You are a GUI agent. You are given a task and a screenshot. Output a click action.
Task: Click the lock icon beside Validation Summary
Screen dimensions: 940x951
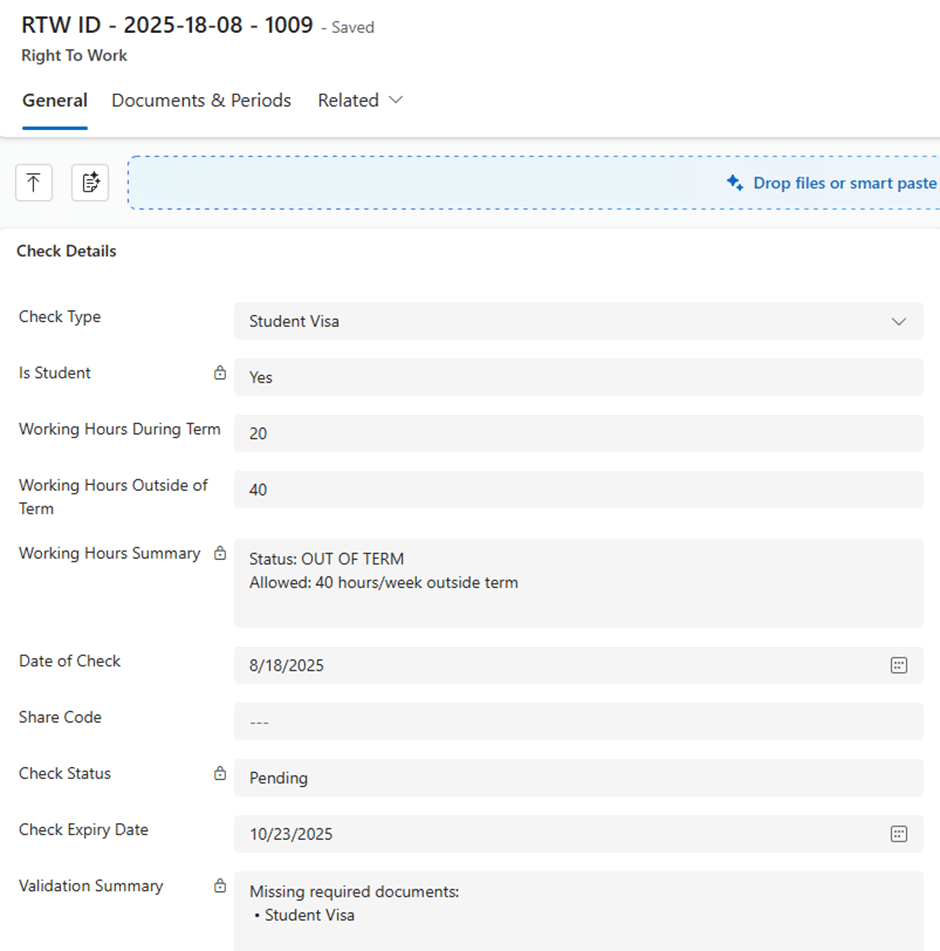(x=220, y=886)
